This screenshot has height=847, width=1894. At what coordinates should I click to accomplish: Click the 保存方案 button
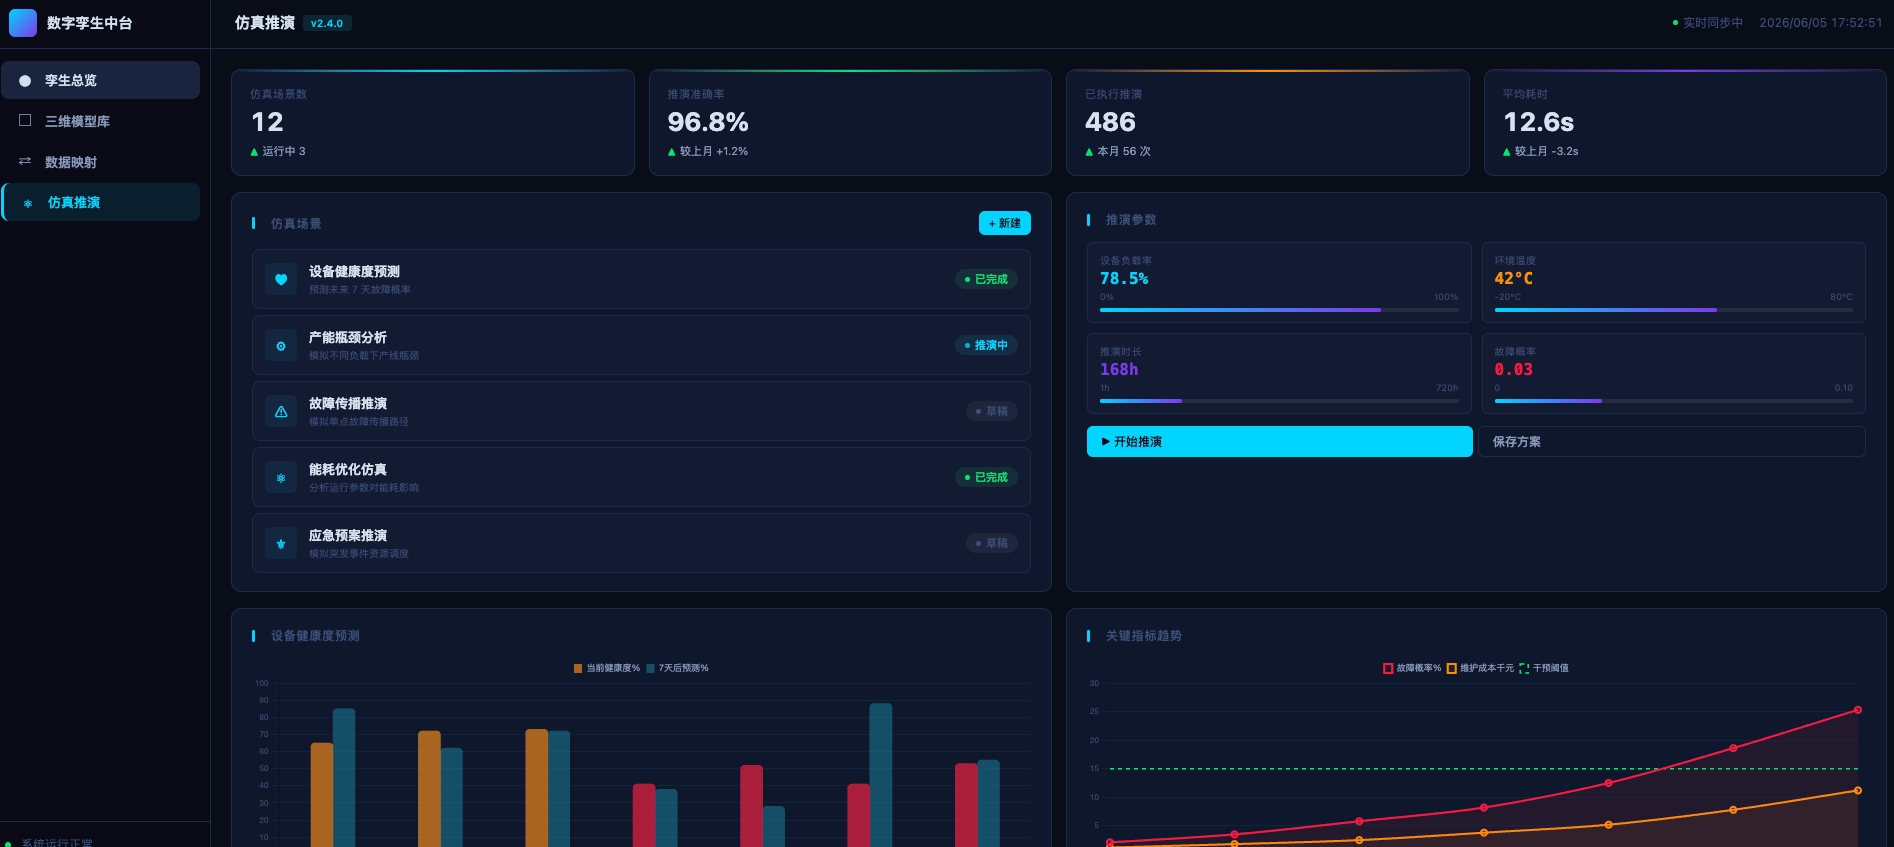(x=1672, y=441)
